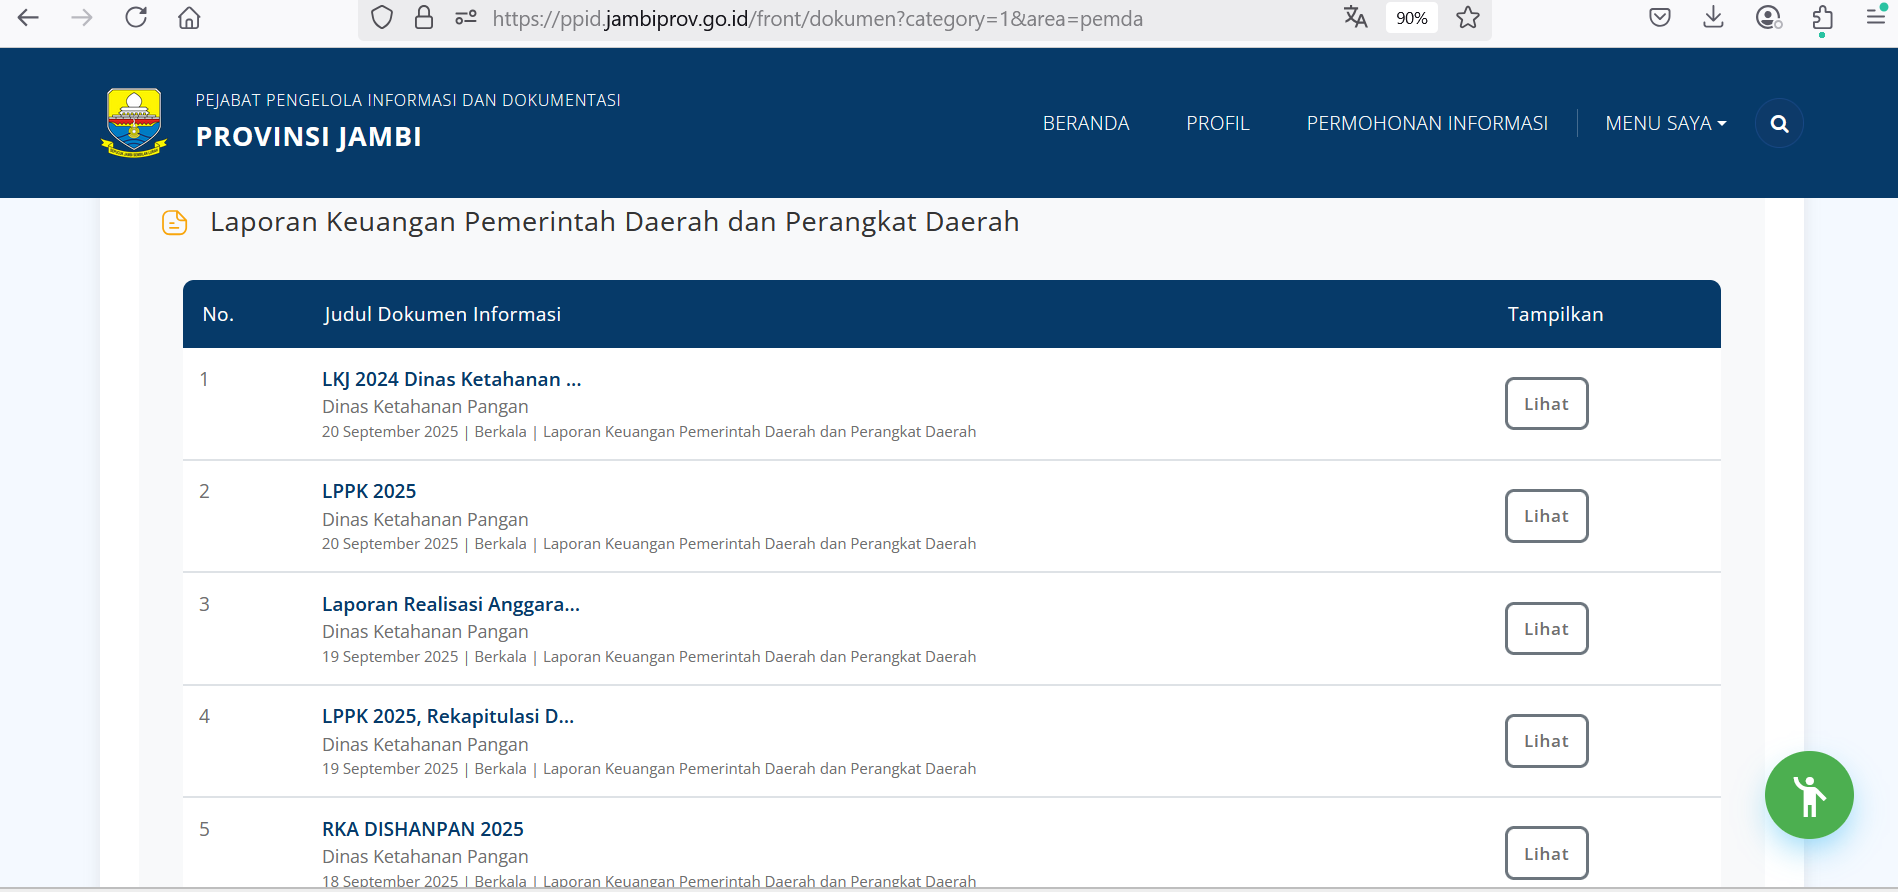Click the Provinsi Jambi logo emblem
The width and height of the screenshot is (1898, 892).
(x=134, y=122)
